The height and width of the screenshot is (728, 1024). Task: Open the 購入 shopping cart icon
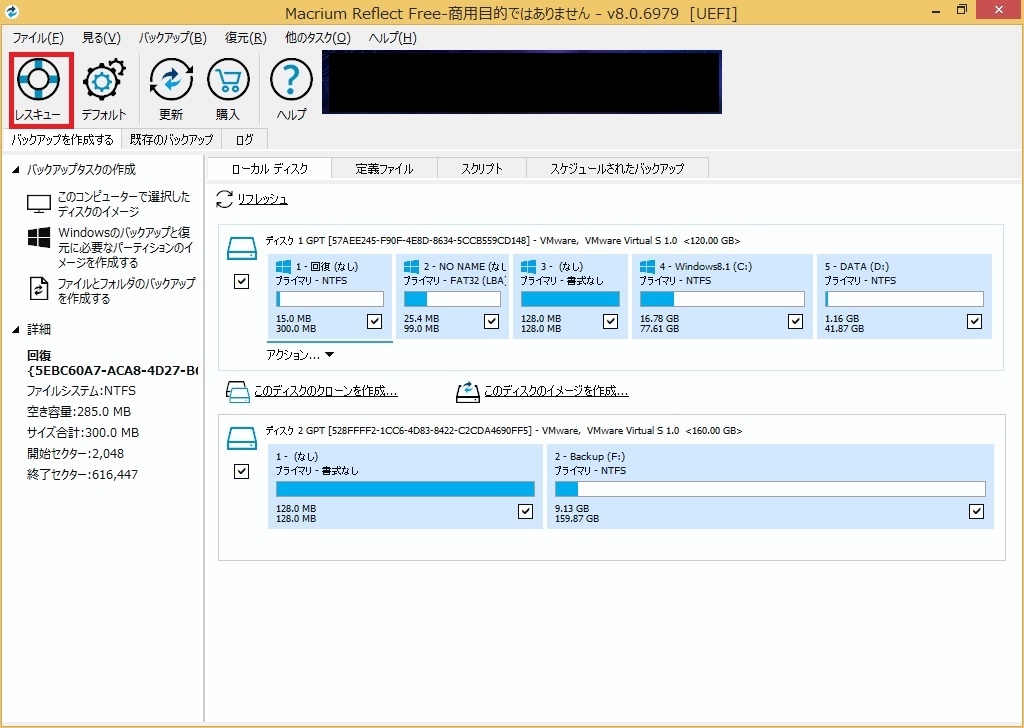(x=228, y=80)
